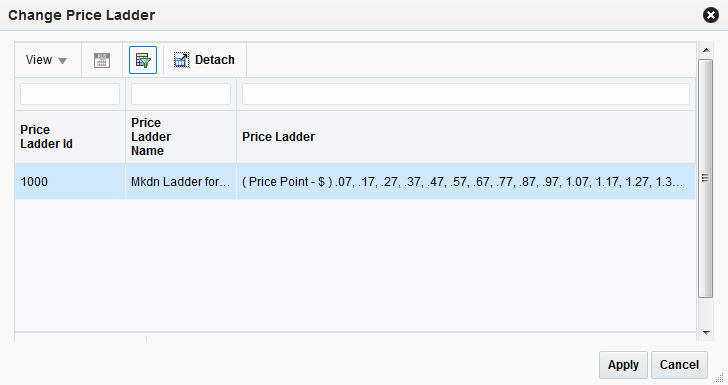Select the Price Point ladder values cell
Screen dimensions: 728x385
466,182
